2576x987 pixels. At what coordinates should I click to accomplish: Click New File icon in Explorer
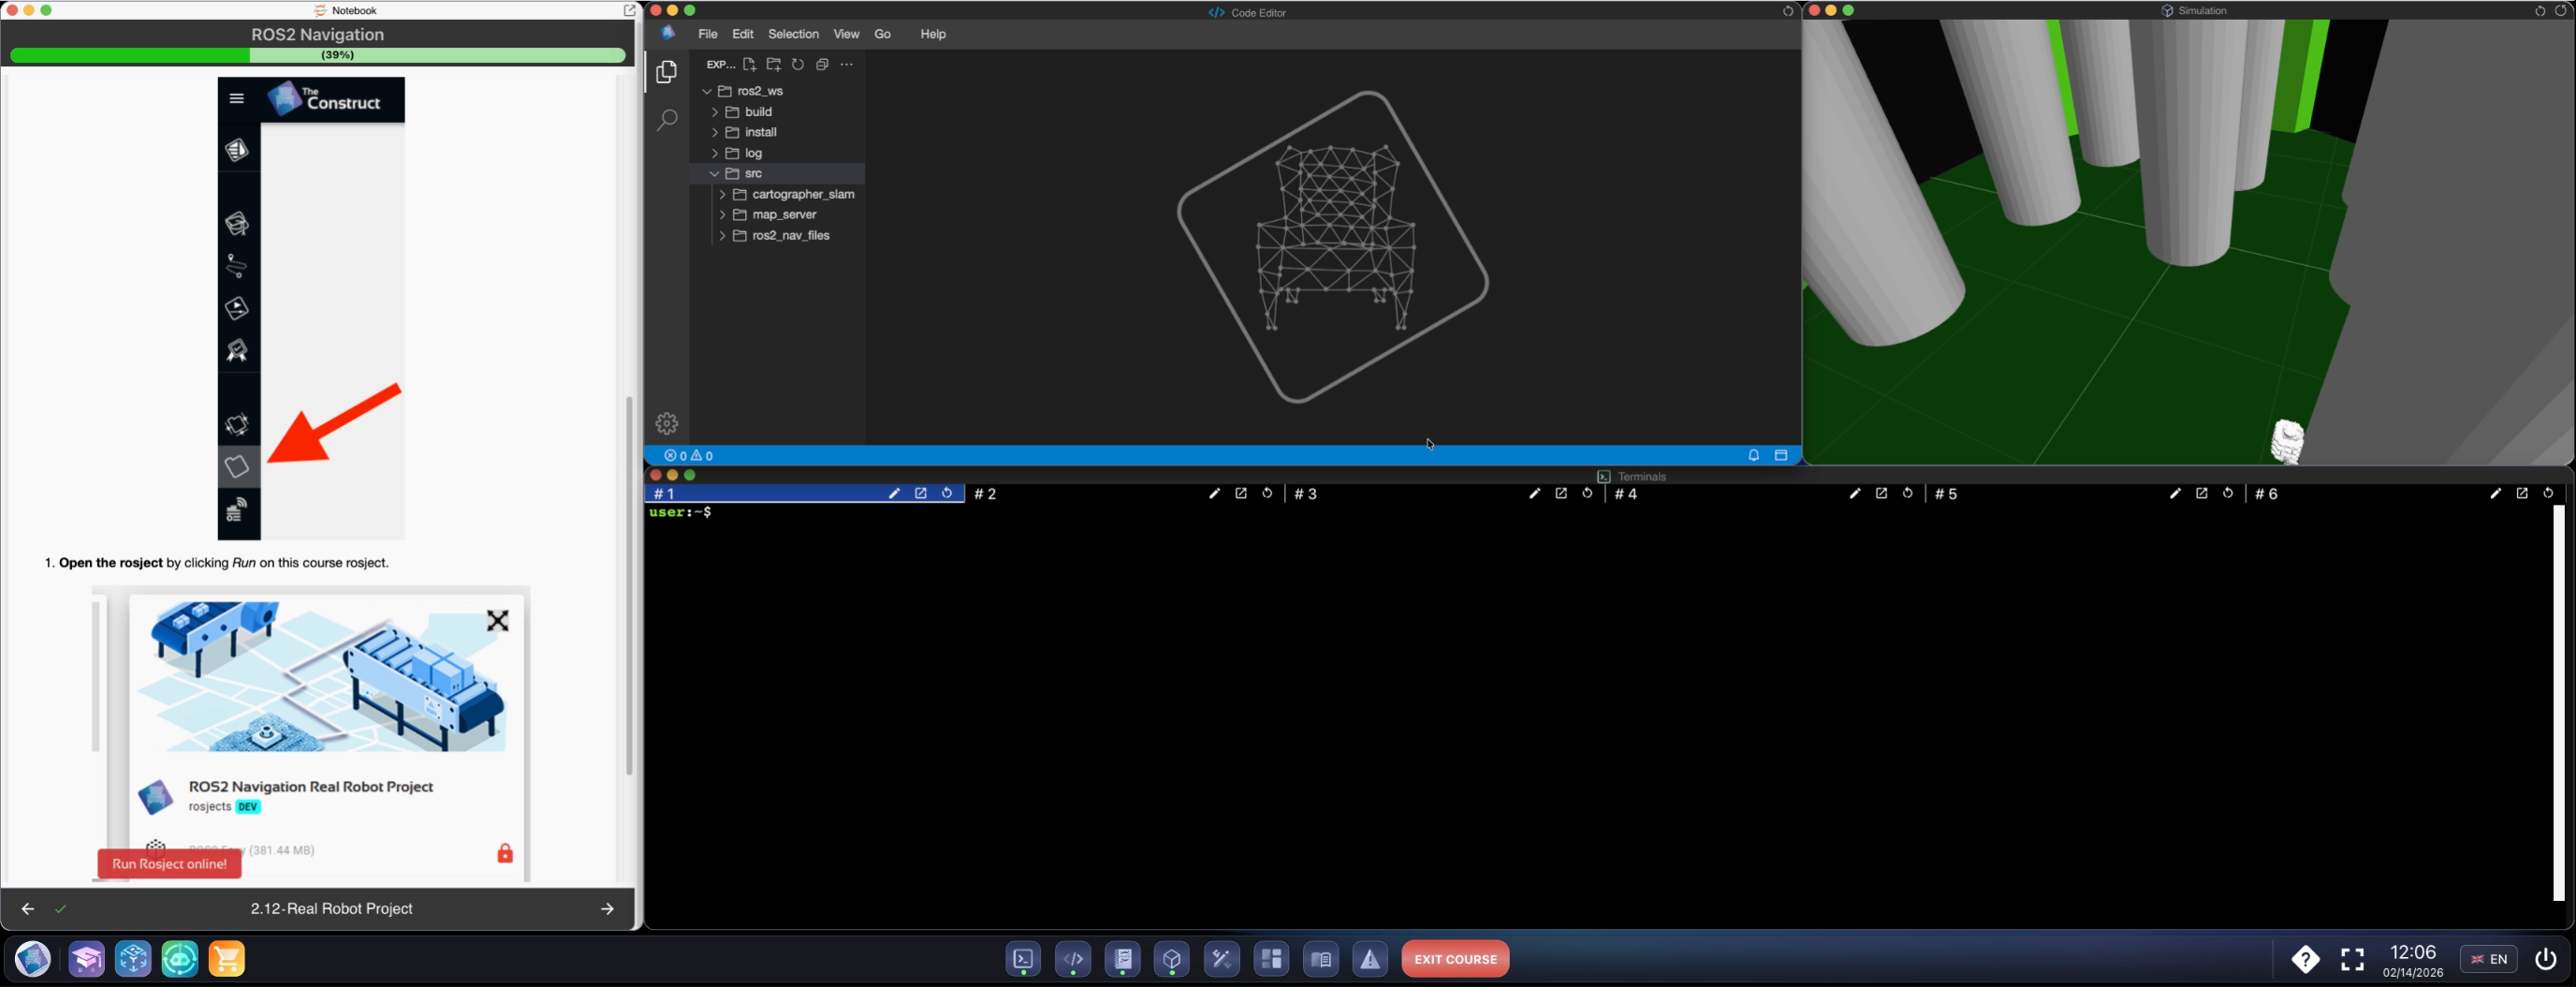tap(749, 64)
